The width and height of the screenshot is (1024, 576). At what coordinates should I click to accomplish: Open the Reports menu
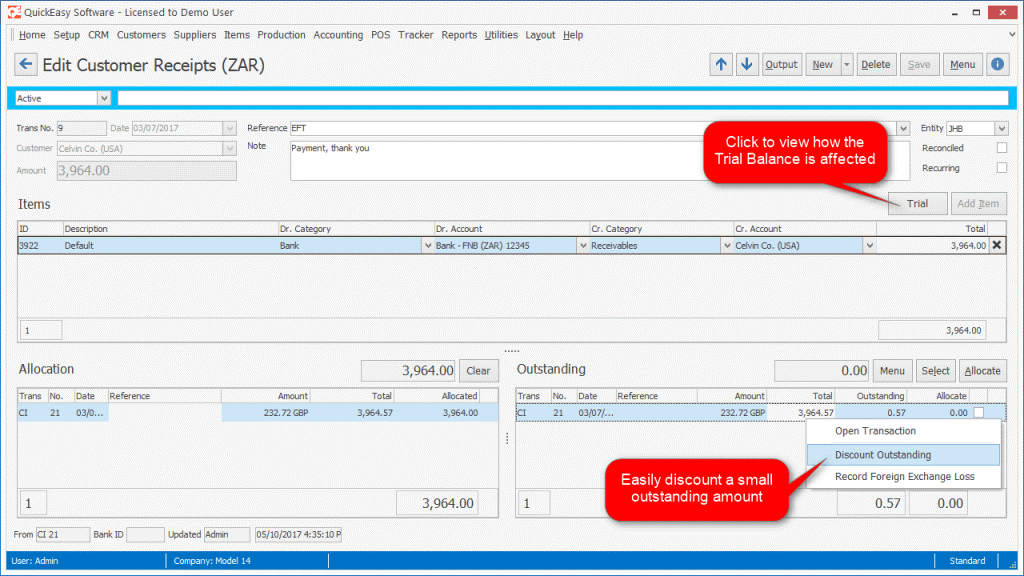click(x=459, y=35)
